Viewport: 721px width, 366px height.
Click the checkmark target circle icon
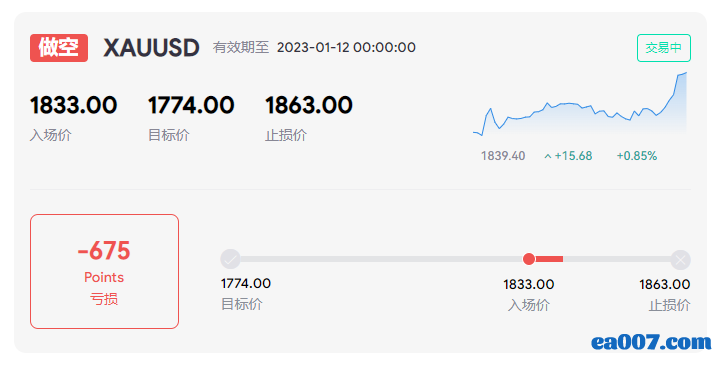click(x=230, y=259)
